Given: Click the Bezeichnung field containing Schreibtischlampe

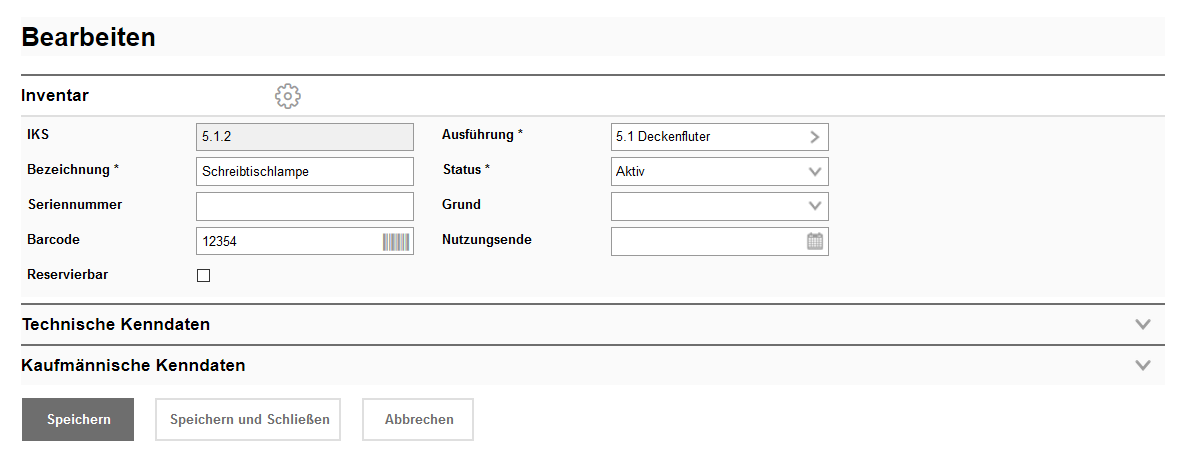Looking at the screenshot, I should [x=304, y=172].
